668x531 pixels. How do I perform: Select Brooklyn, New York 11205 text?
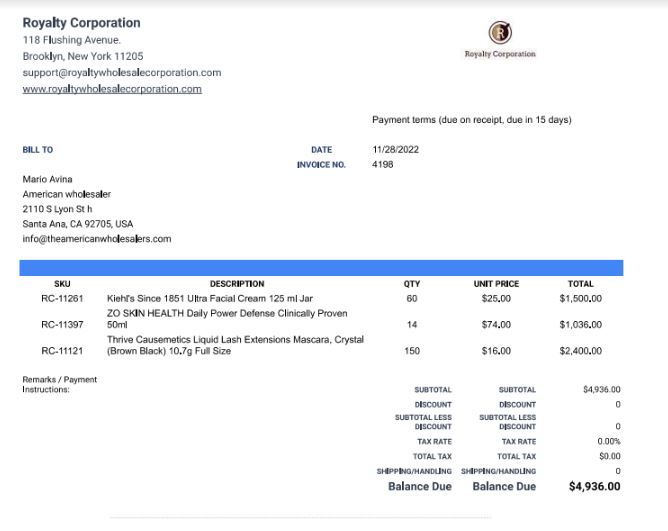pyautogui.click(x=83, y=56)
